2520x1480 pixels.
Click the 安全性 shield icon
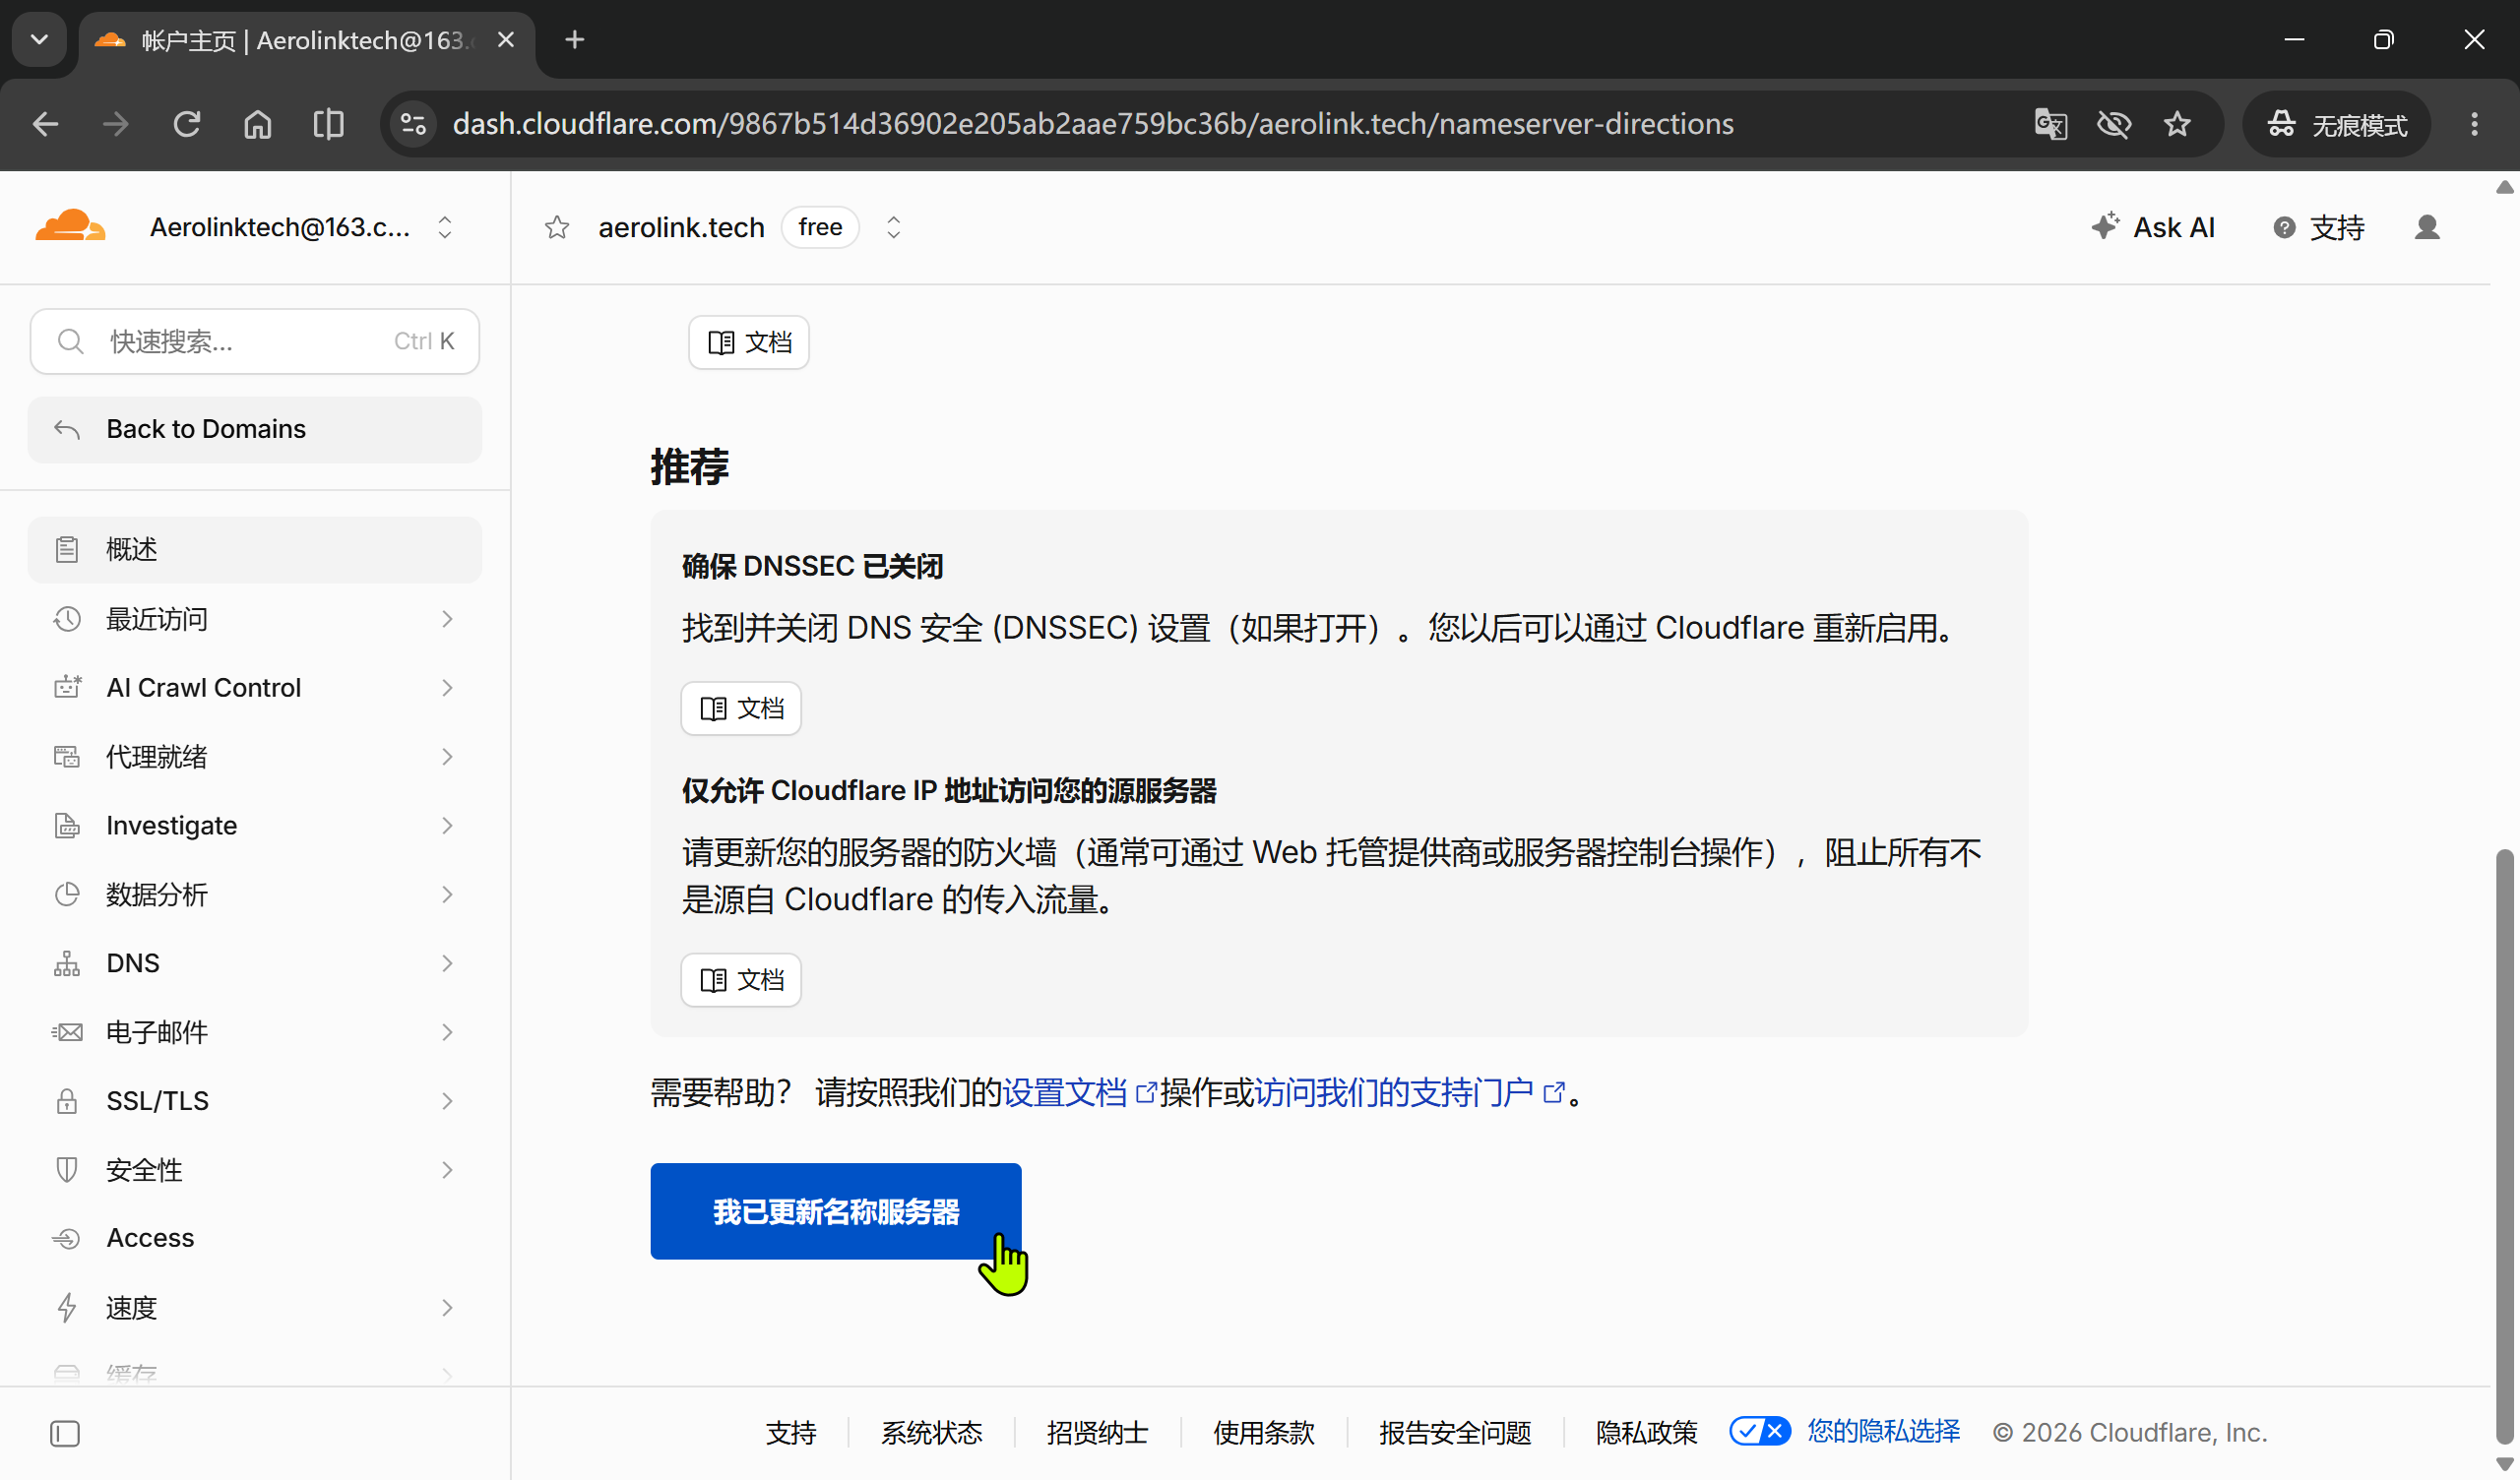(67, 1169)
